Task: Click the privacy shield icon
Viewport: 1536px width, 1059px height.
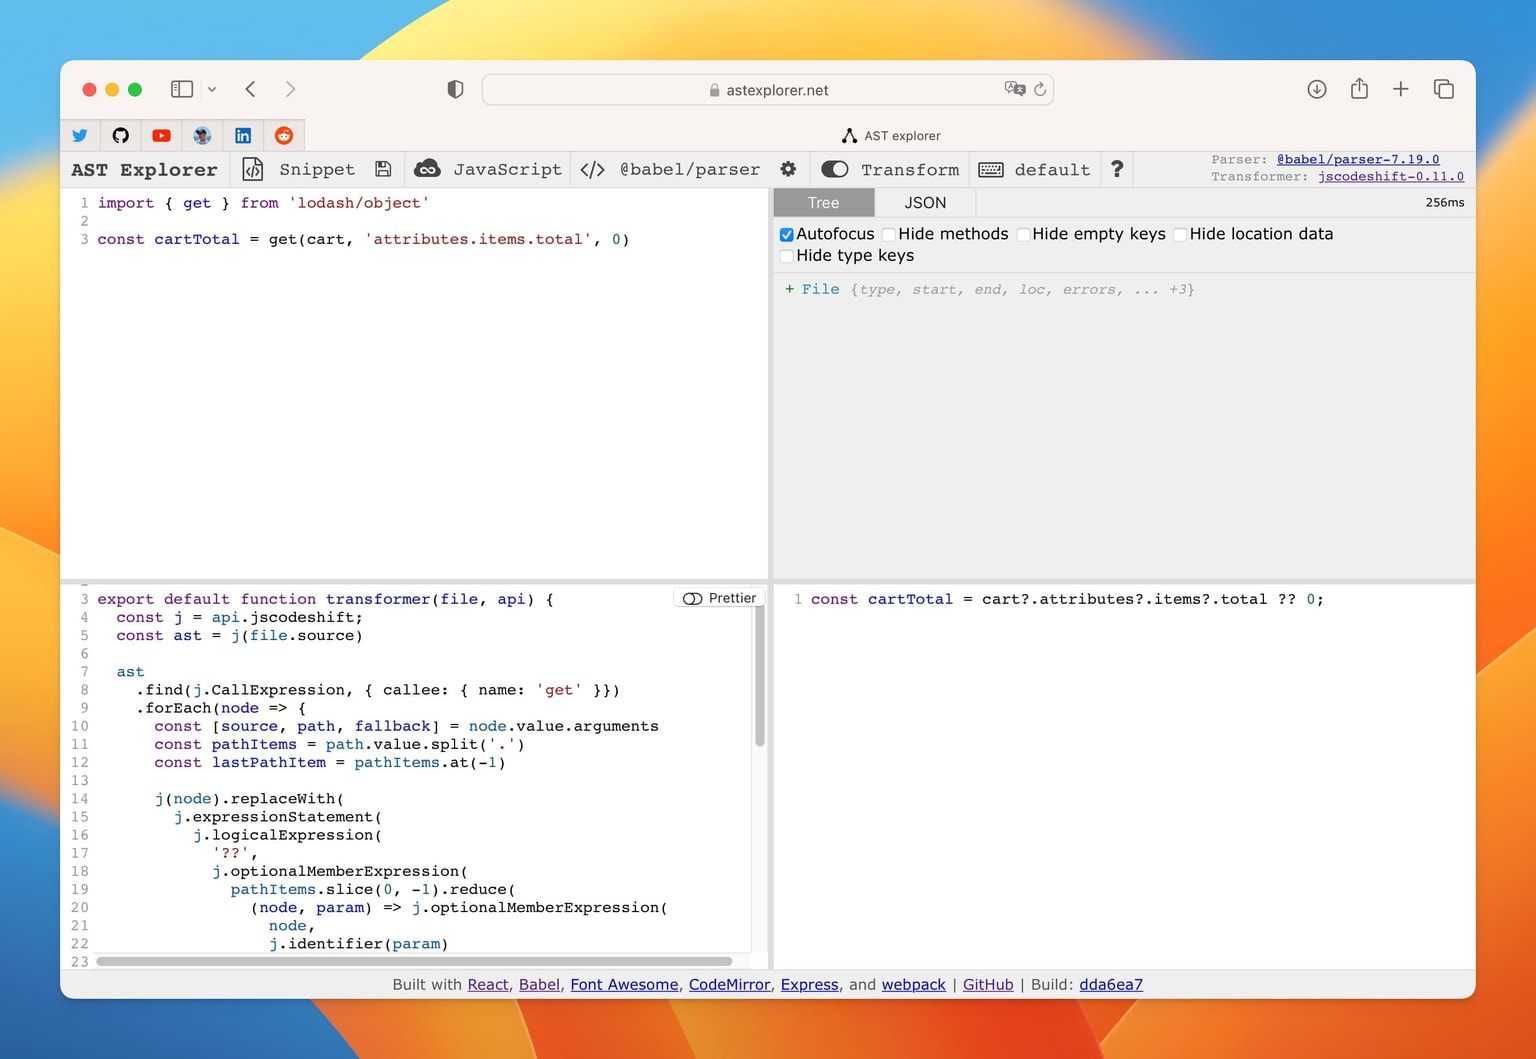Action: pos(455,89)
